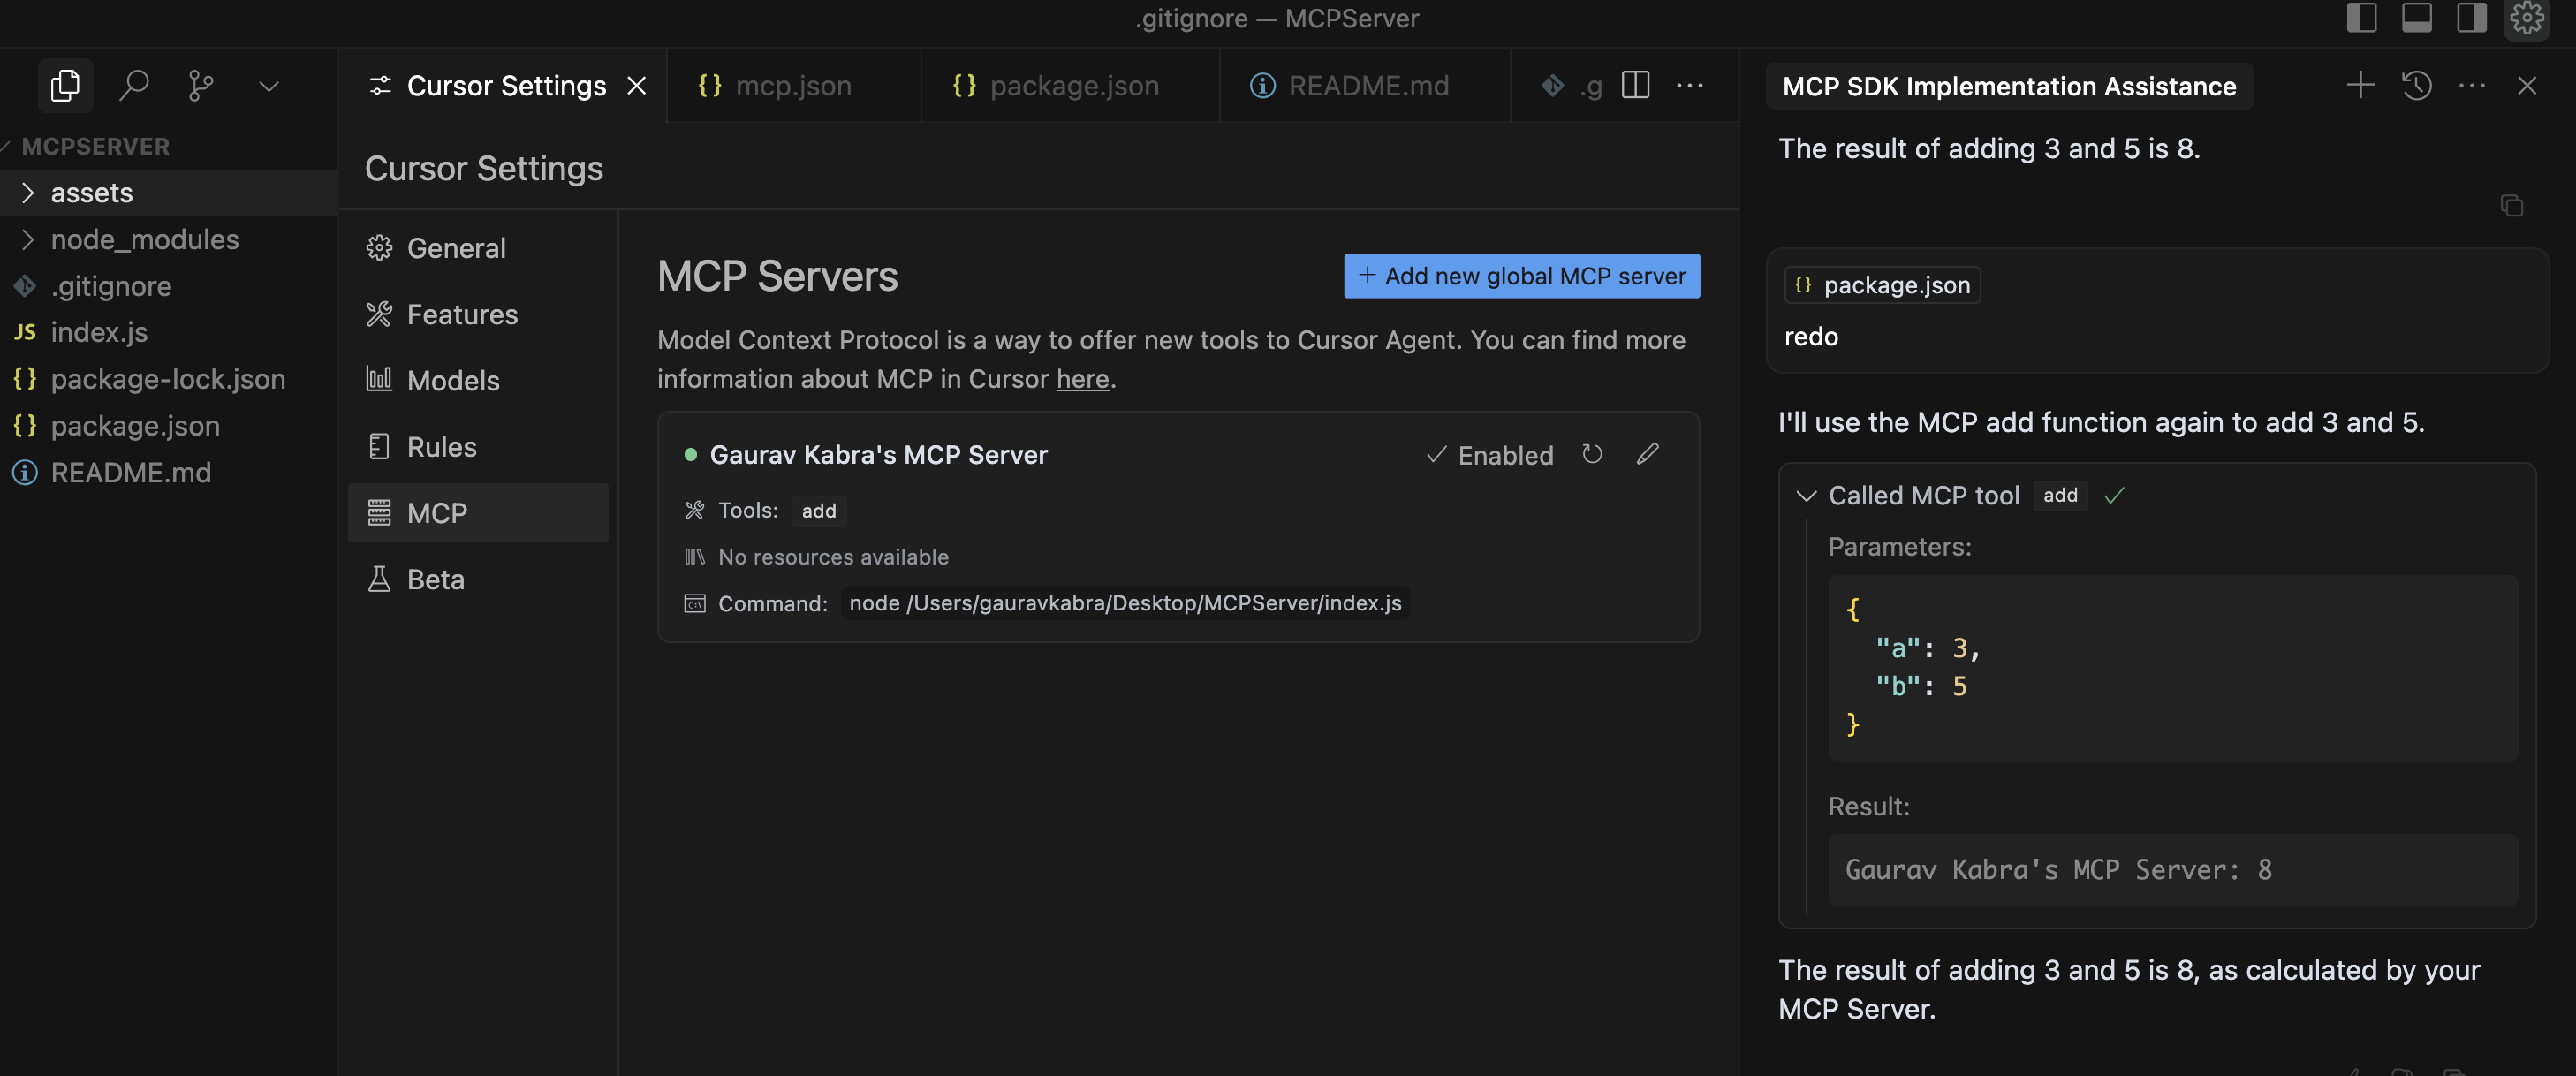Toggle the primary left sidebar layout icon

(x=2361, y=18)
